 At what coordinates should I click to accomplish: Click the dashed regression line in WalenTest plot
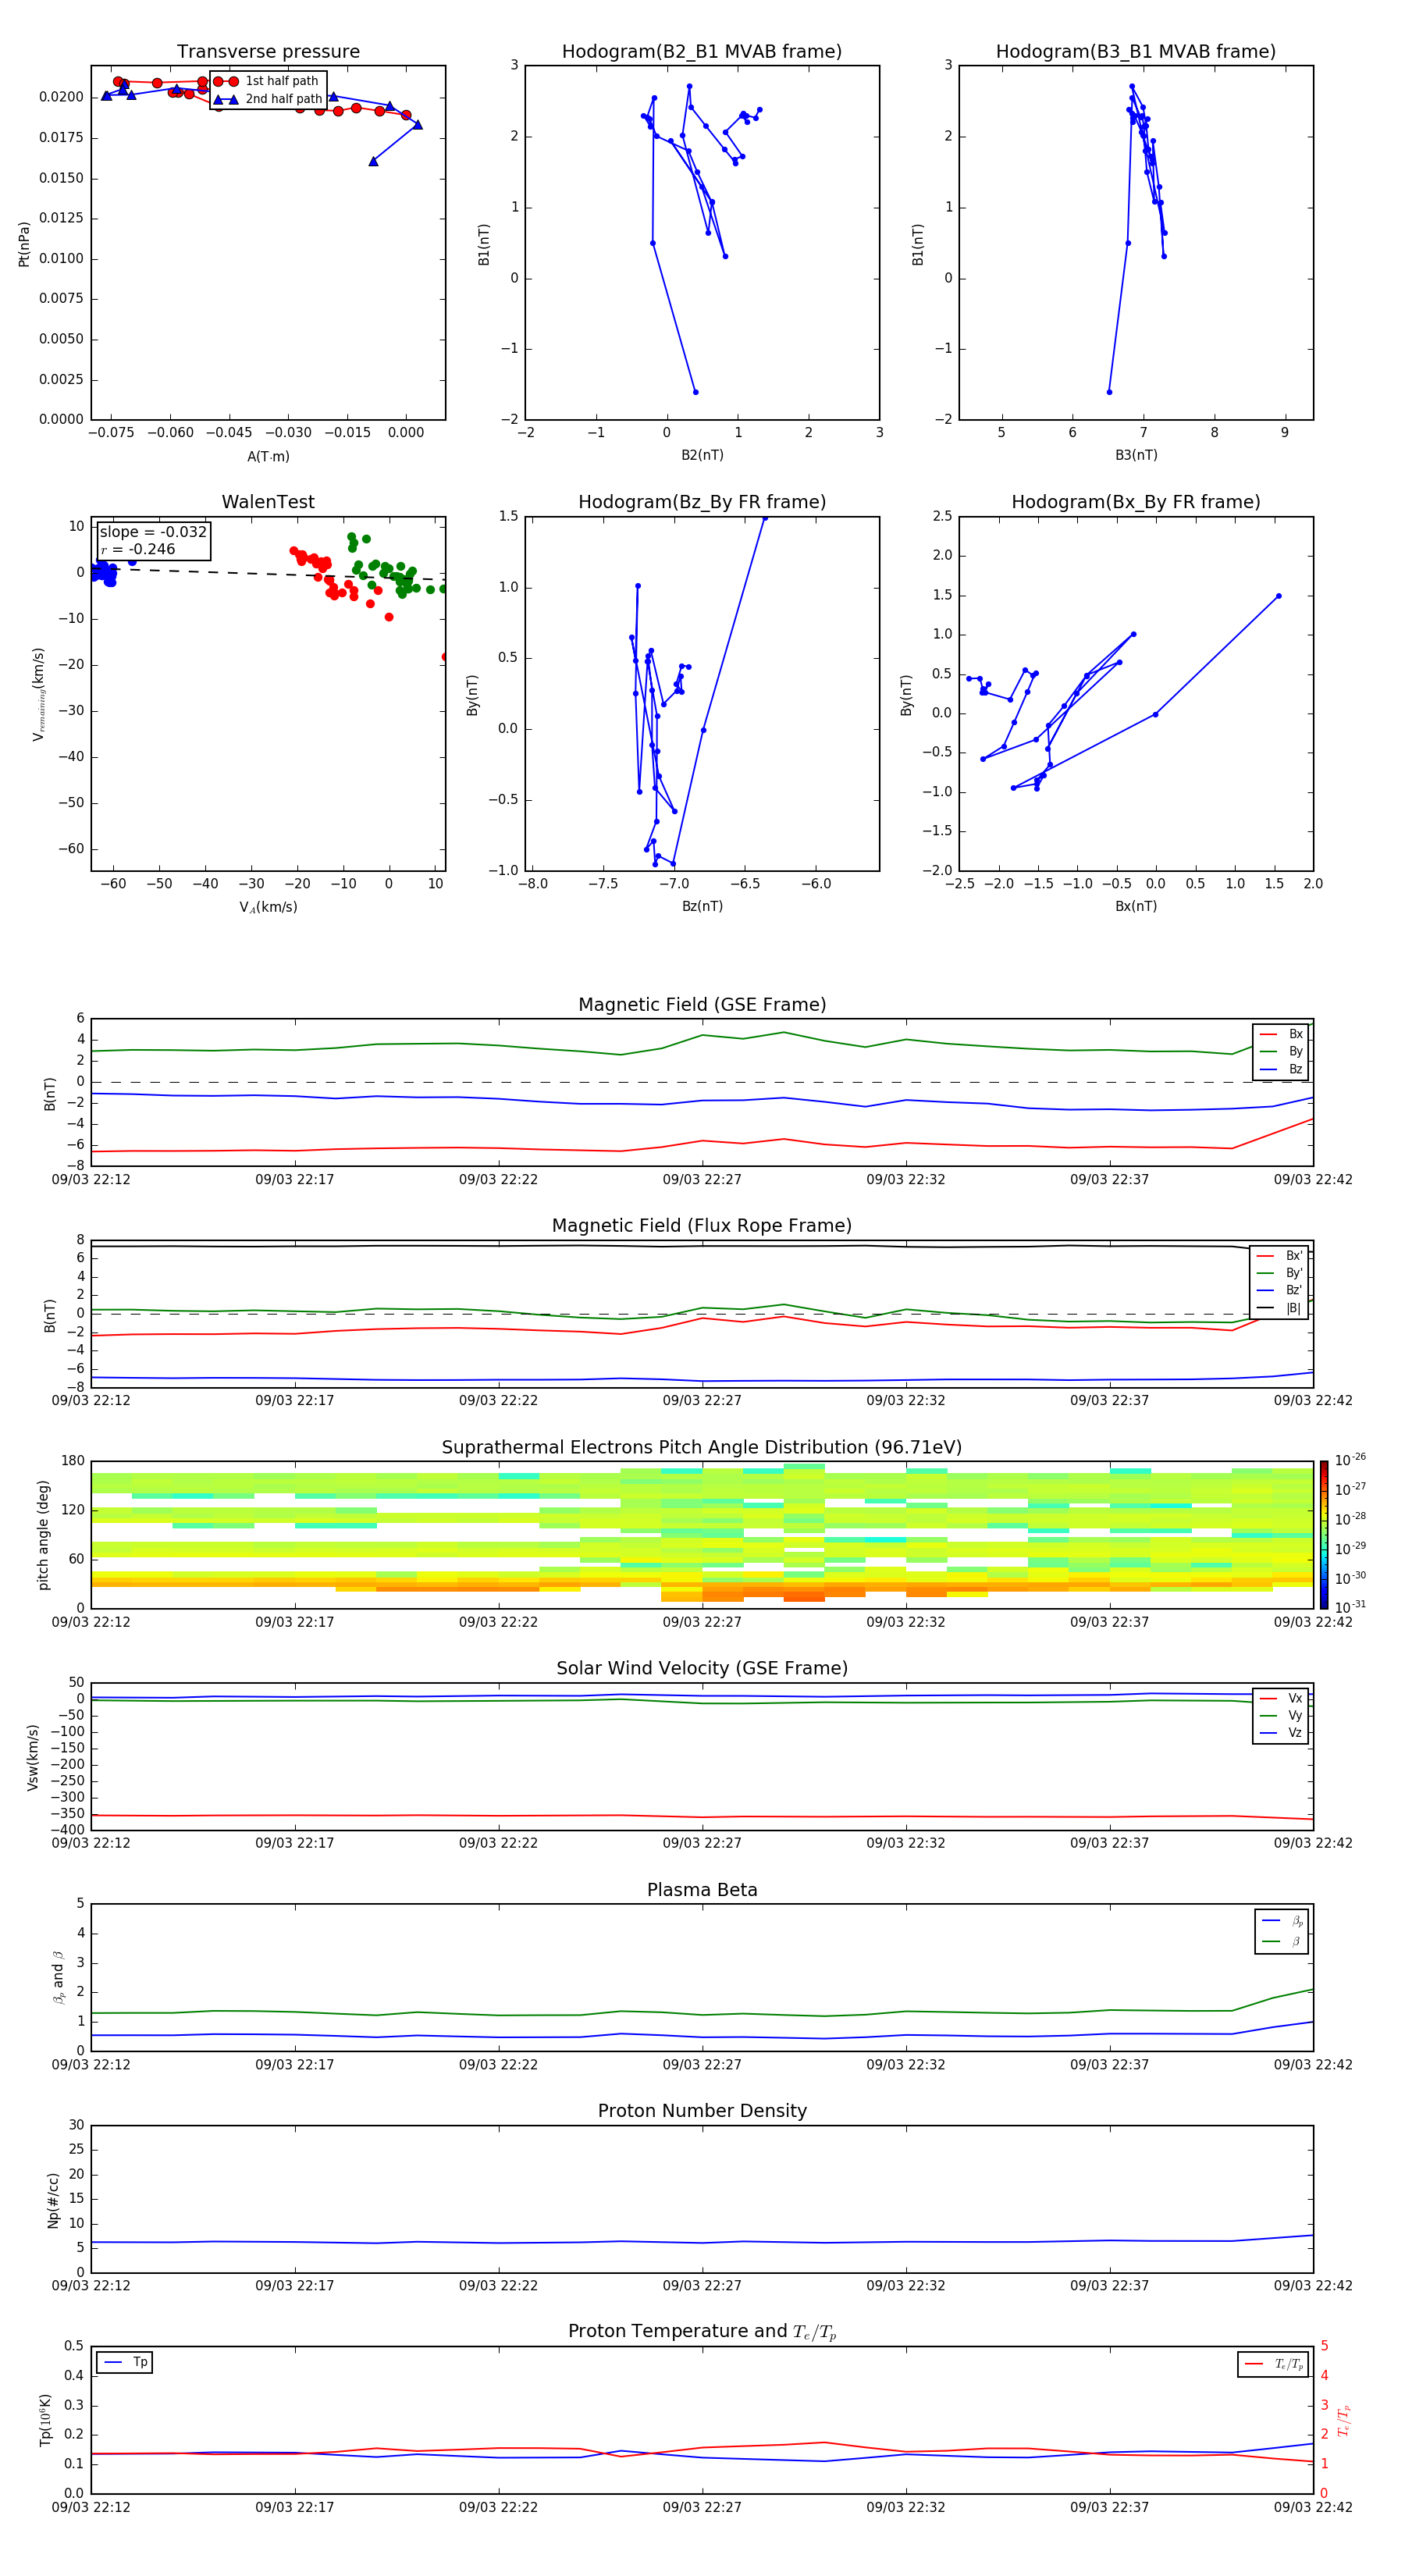268,574
